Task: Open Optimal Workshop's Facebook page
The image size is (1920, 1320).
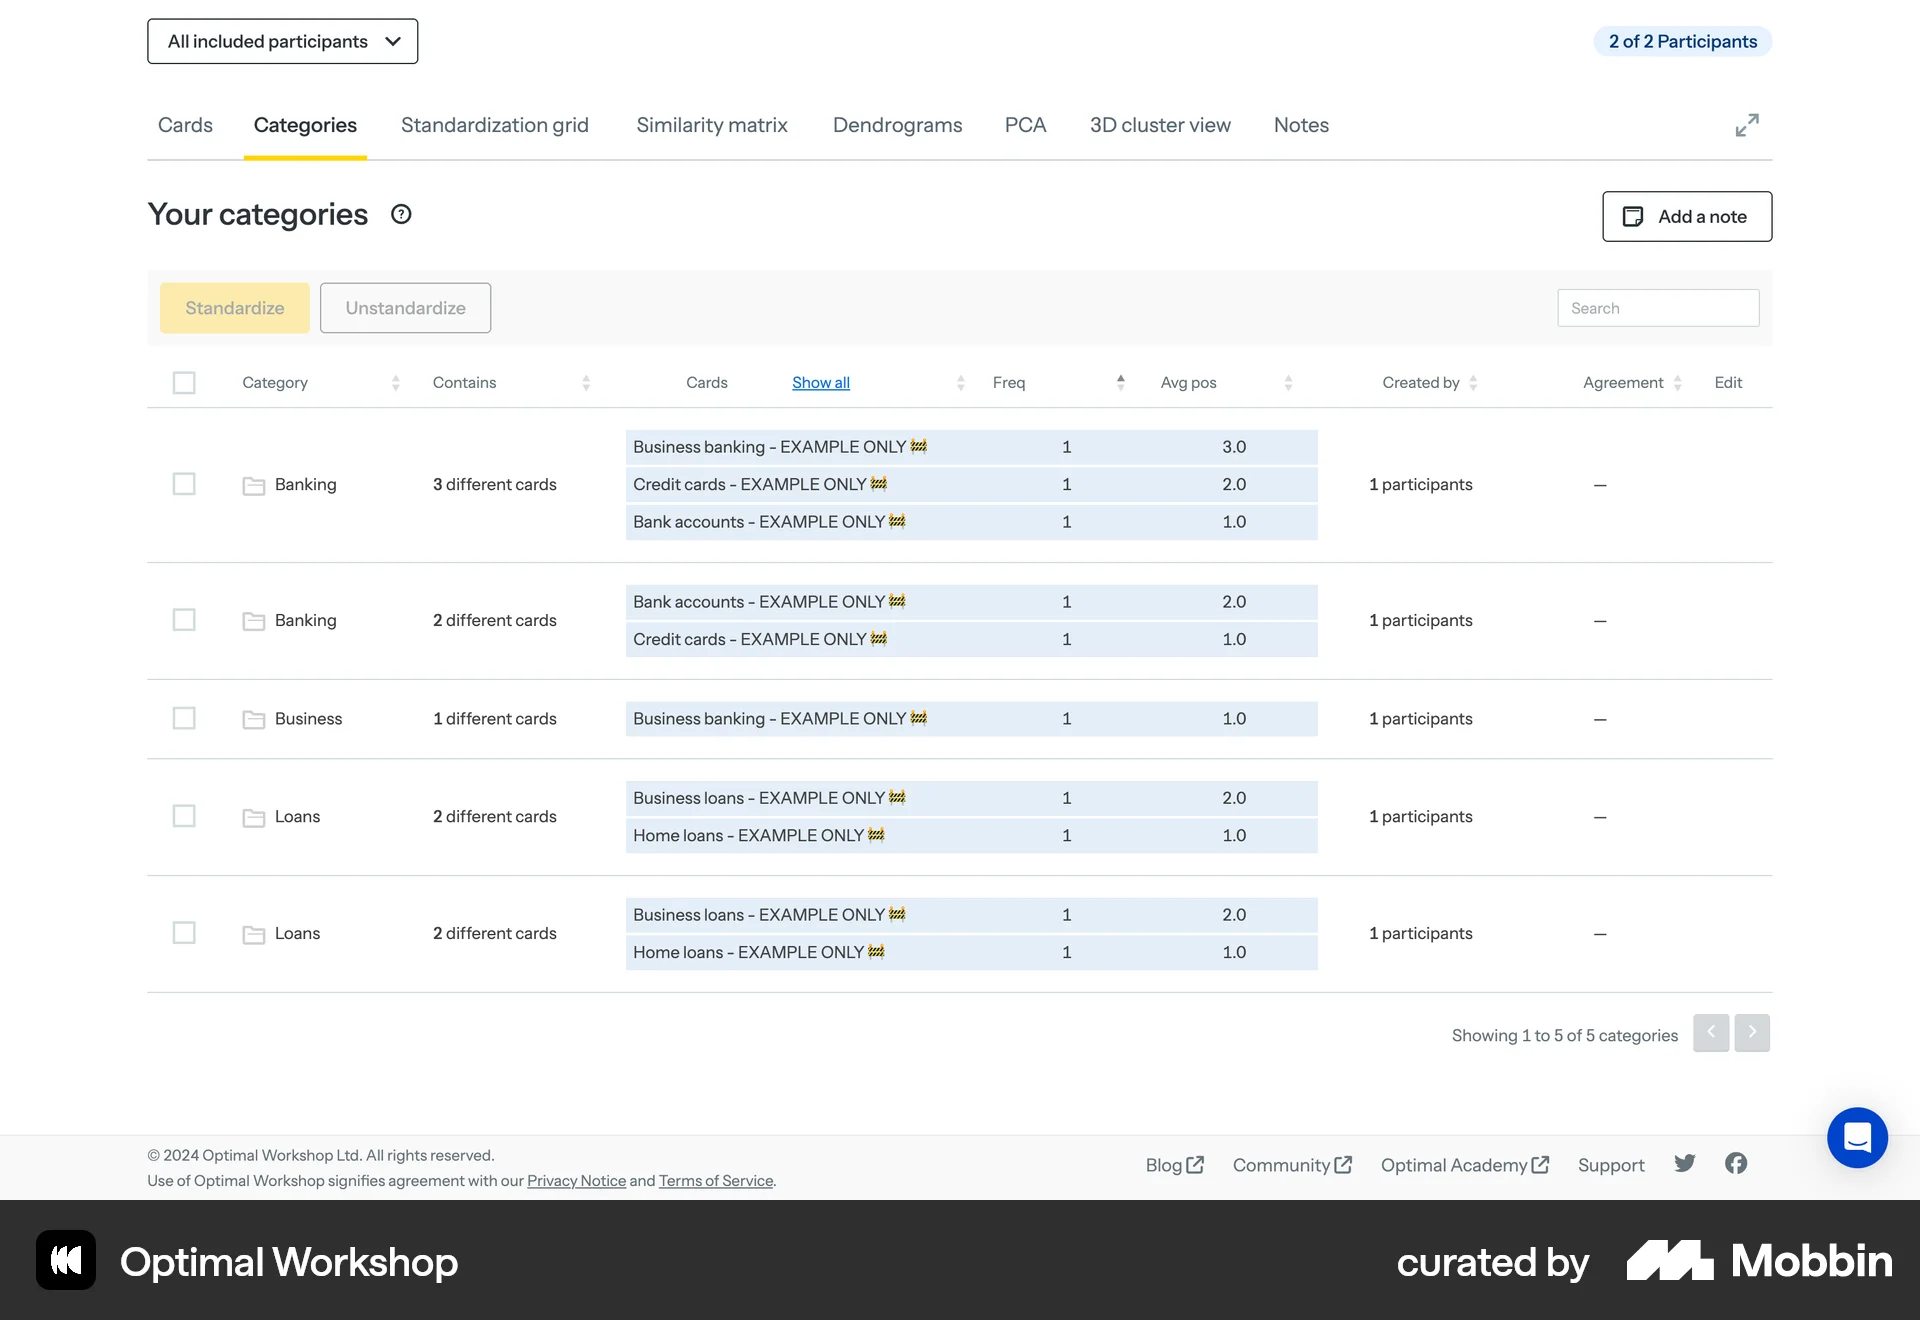Action: click(x=1735, y=1163)
